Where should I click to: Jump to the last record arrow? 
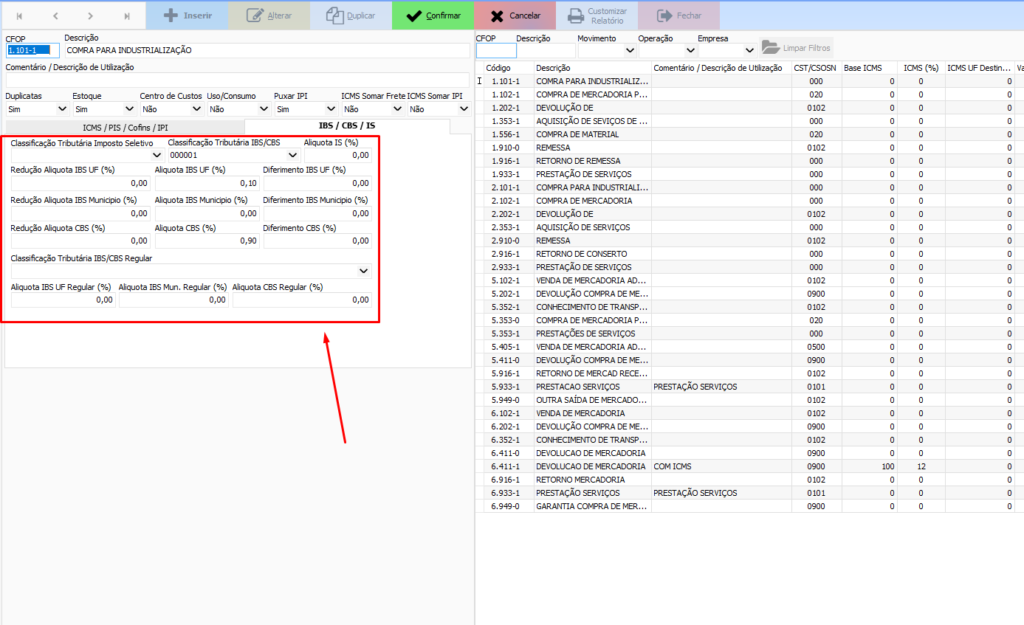(126, 16)
